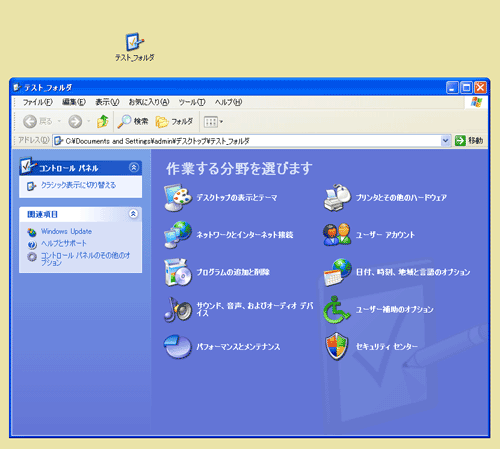Click the user accounts people icon
500x449 pixels.
(337, 235)
